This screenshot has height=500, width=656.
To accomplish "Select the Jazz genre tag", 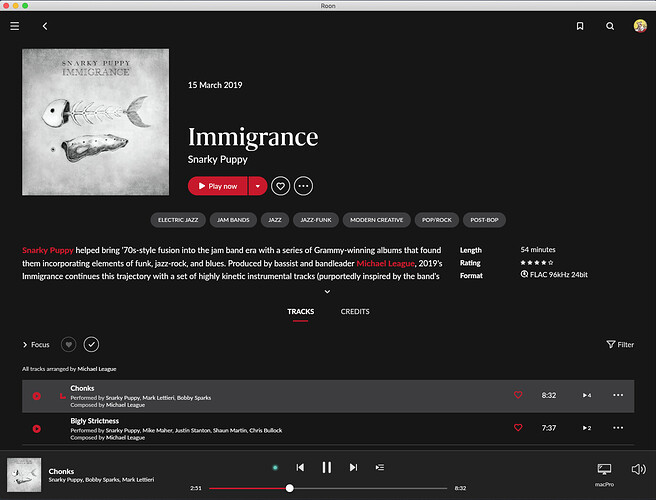I will pos(275,220).
